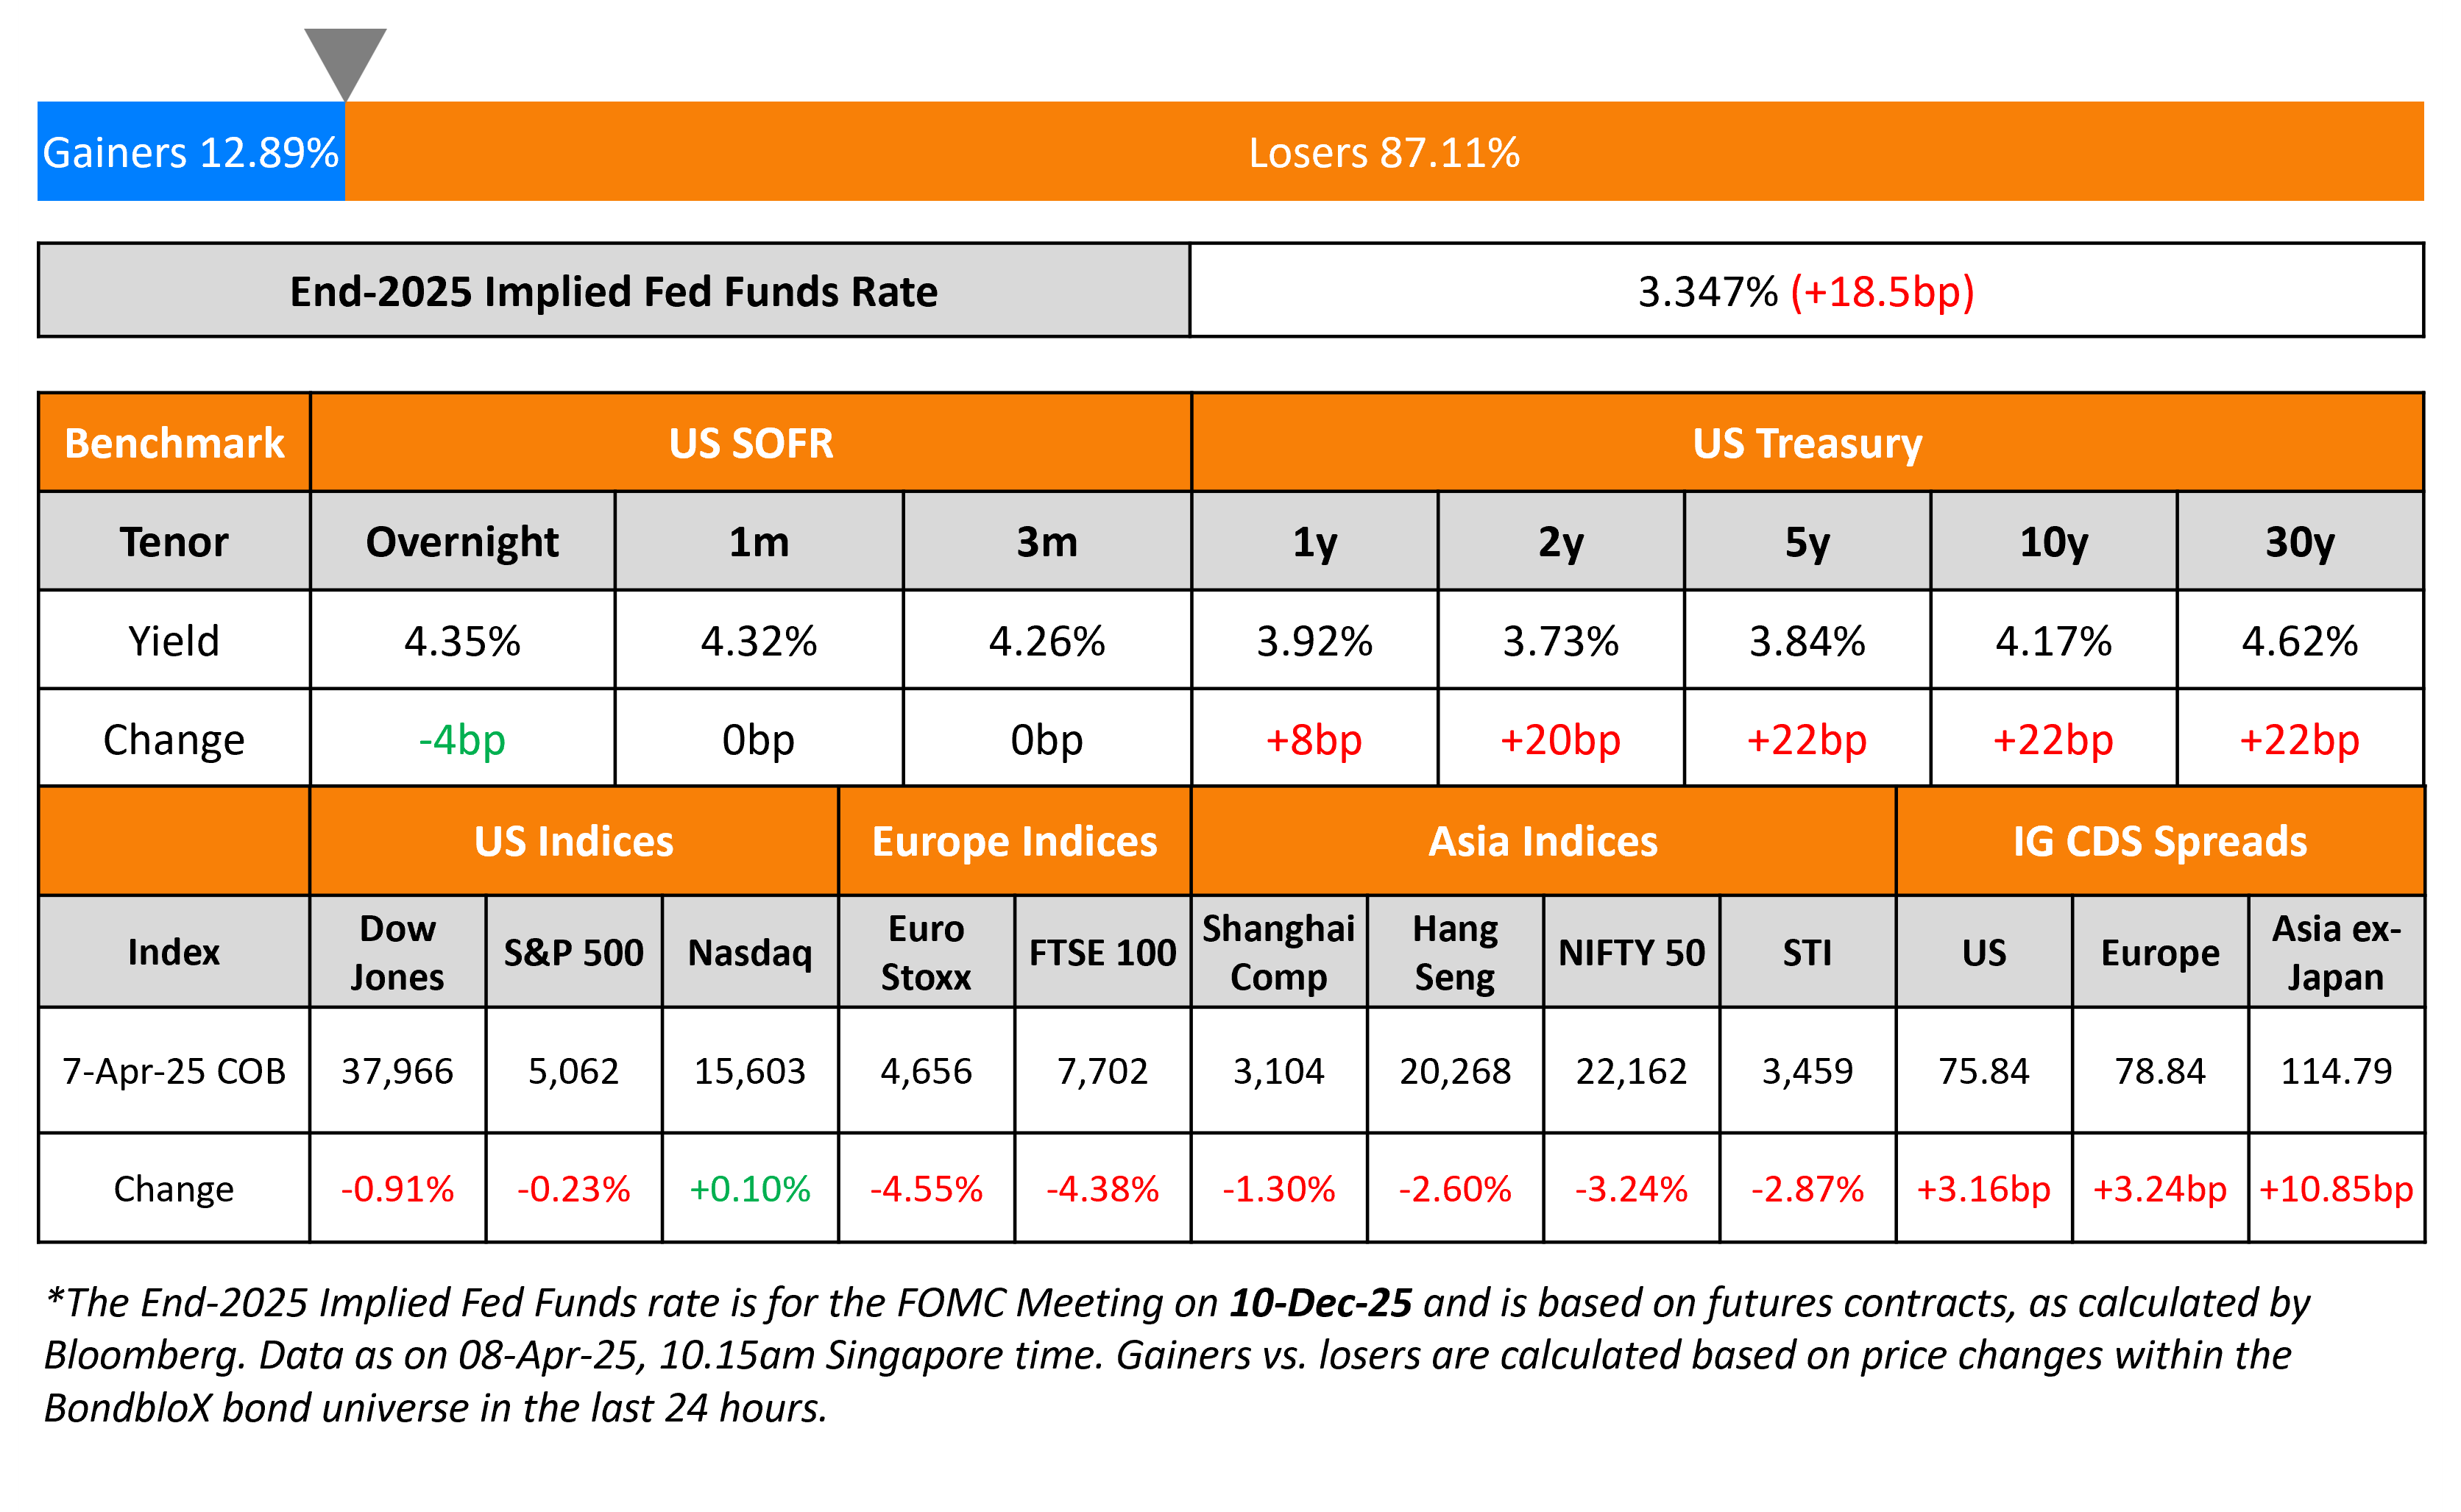Click the Dow Jones value 37,966
The image size is (2461, 1512).
[x=397, y=1071]
